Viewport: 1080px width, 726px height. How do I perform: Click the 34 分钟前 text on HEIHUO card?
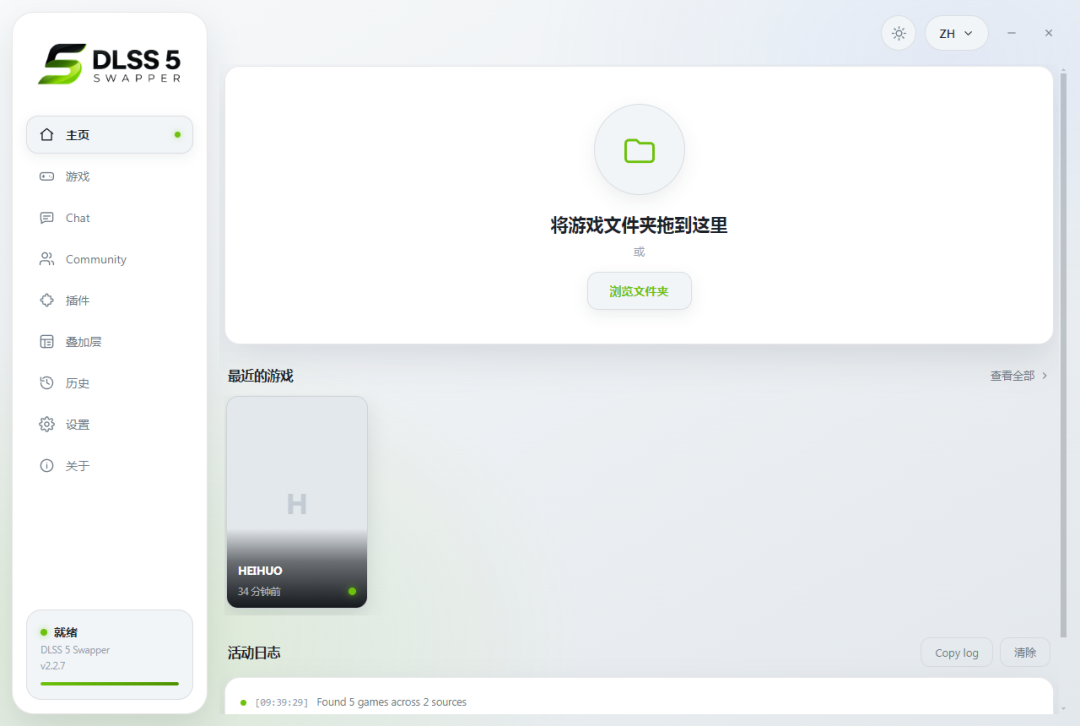click(x=259, y=591)
